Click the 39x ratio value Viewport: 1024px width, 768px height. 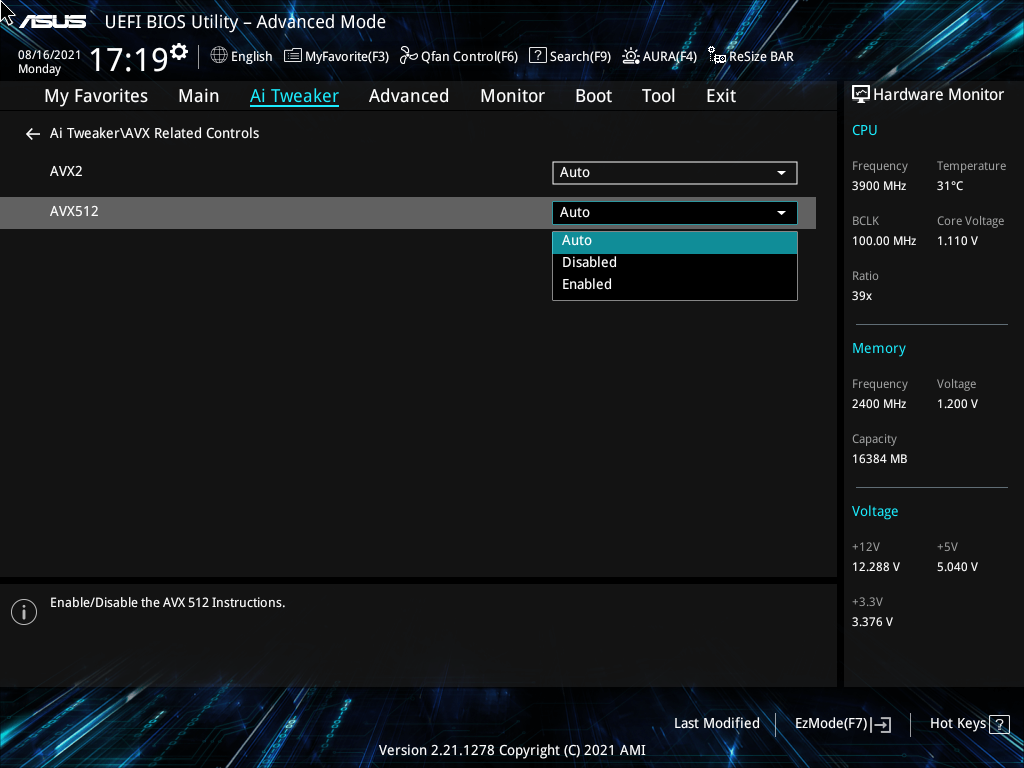(x=861, y=296)
